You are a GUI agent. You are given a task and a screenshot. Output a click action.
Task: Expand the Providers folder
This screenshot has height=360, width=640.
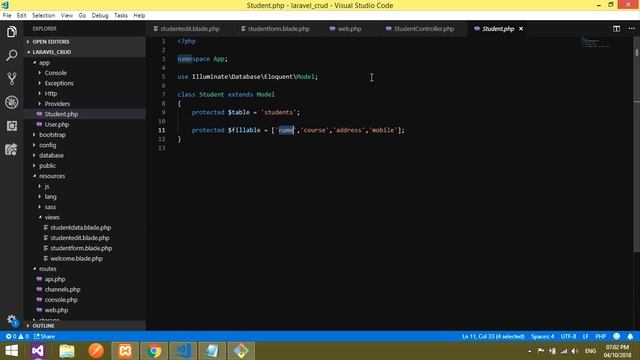[85, 104]
